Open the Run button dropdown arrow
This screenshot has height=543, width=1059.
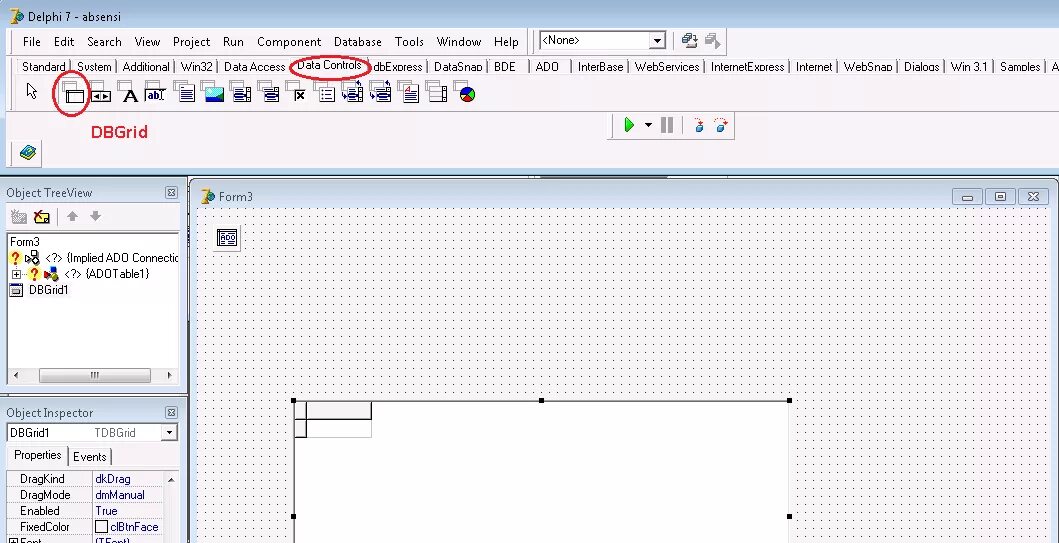[648, 125]
